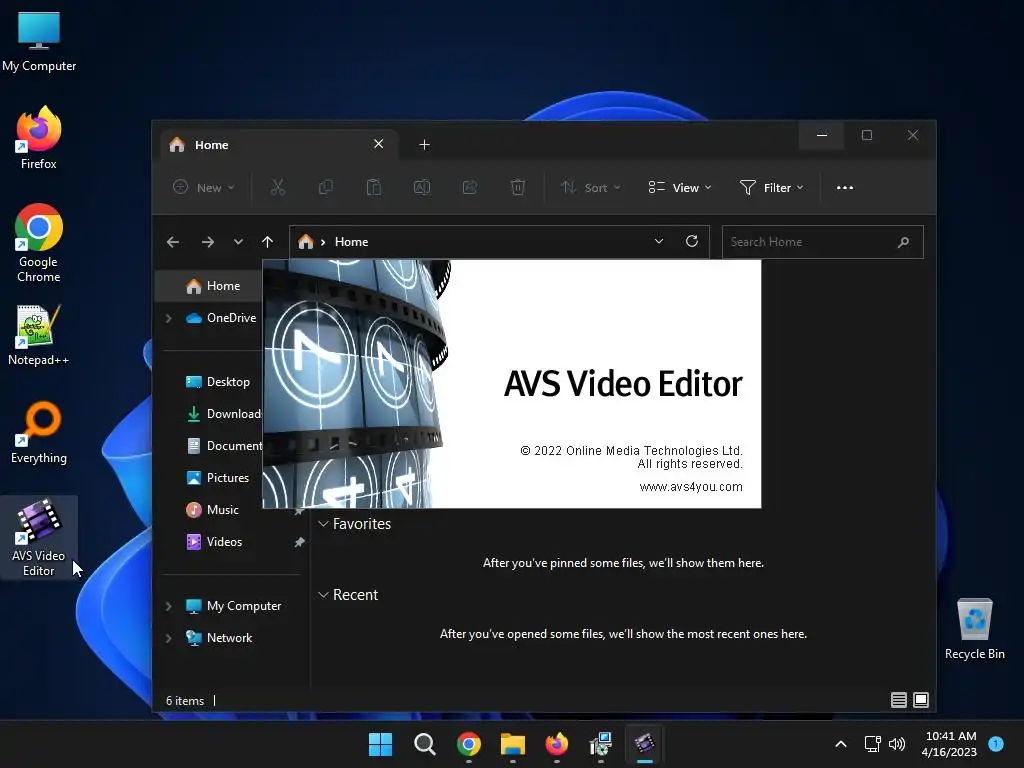Viewport: 1024px width, 768px height.
Task: Refresh the Home folder view
Action: 692,242
